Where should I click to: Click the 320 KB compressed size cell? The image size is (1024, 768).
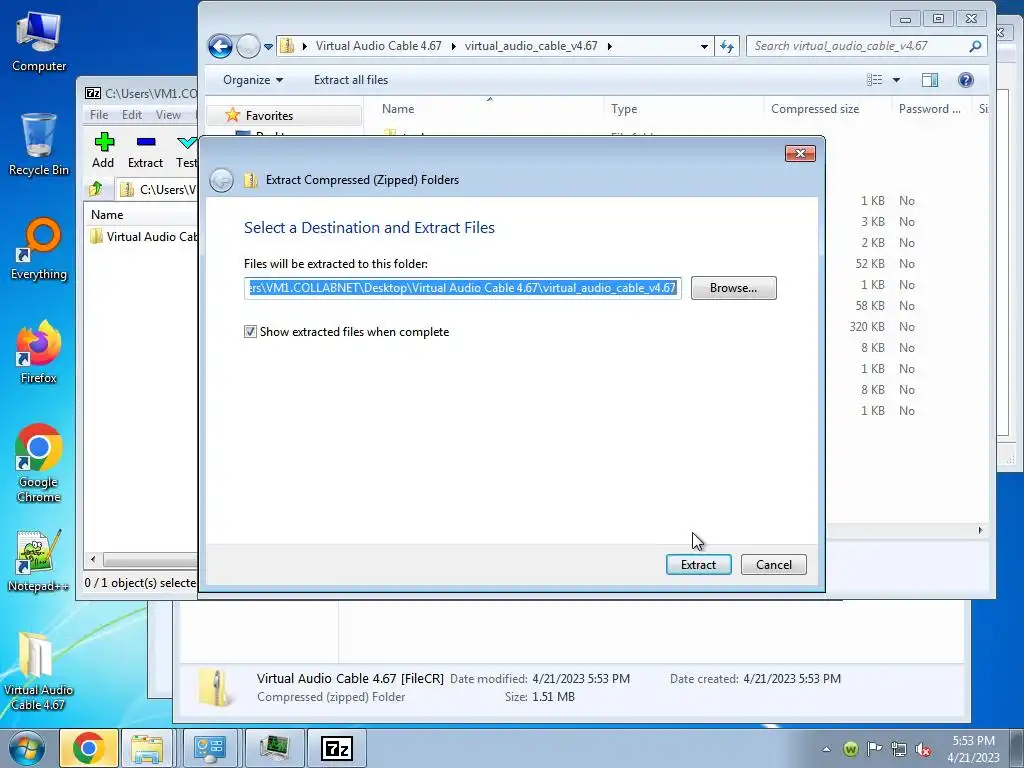point(867,327)
